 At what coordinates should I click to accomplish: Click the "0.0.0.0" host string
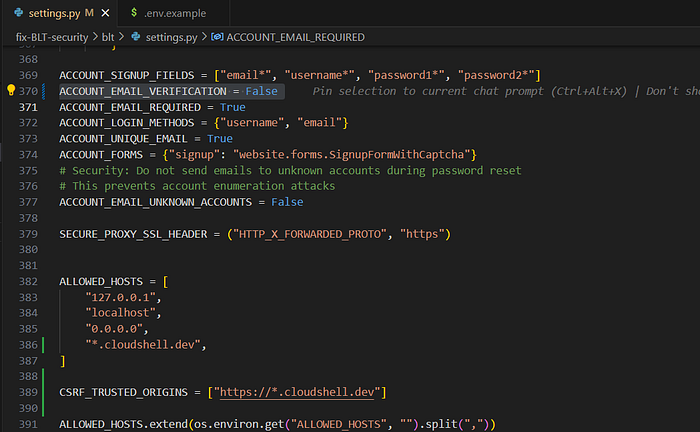point(114,329)
